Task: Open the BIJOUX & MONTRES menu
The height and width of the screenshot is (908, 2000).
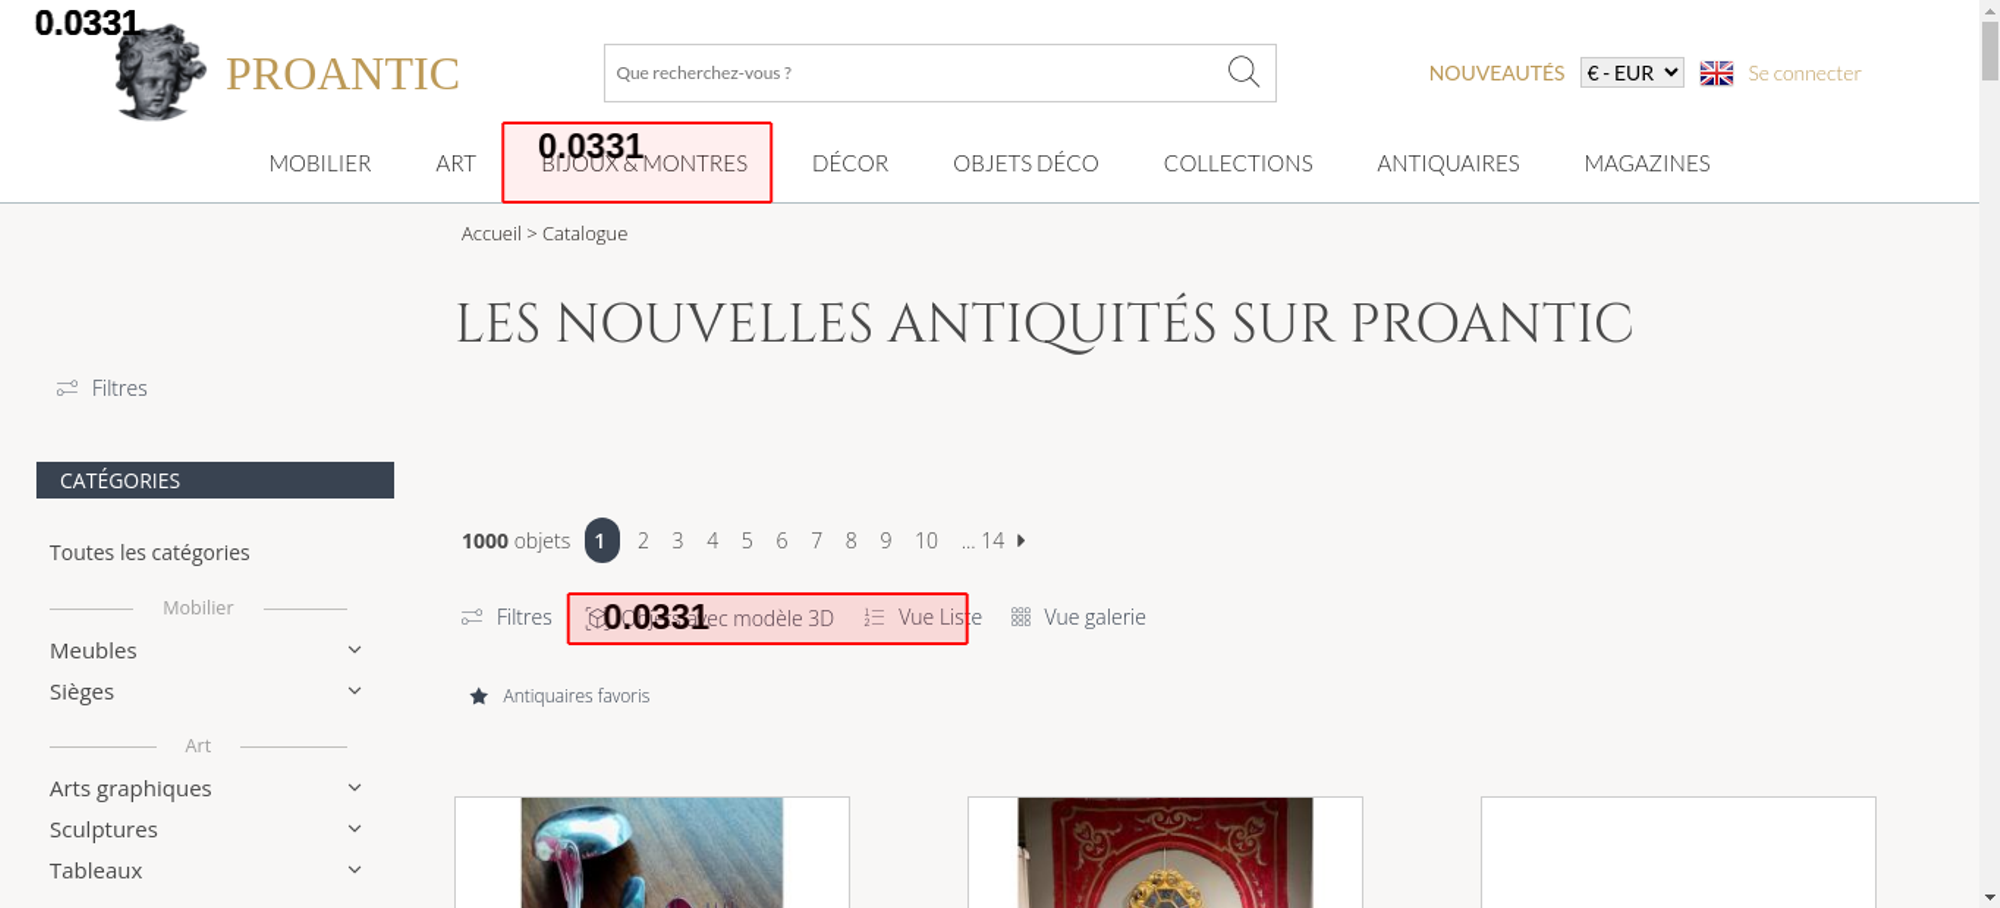Action: click(644, 163)
